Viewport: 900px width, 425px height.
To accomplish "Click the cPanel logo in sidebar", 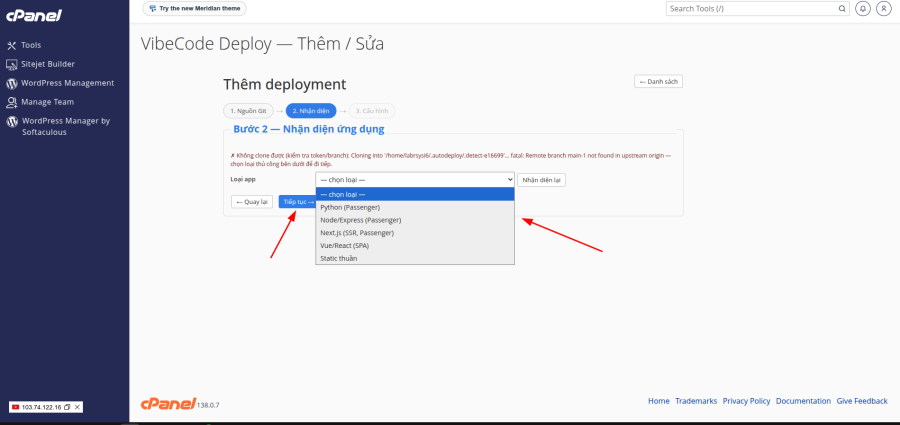I will tap(34, 15).
